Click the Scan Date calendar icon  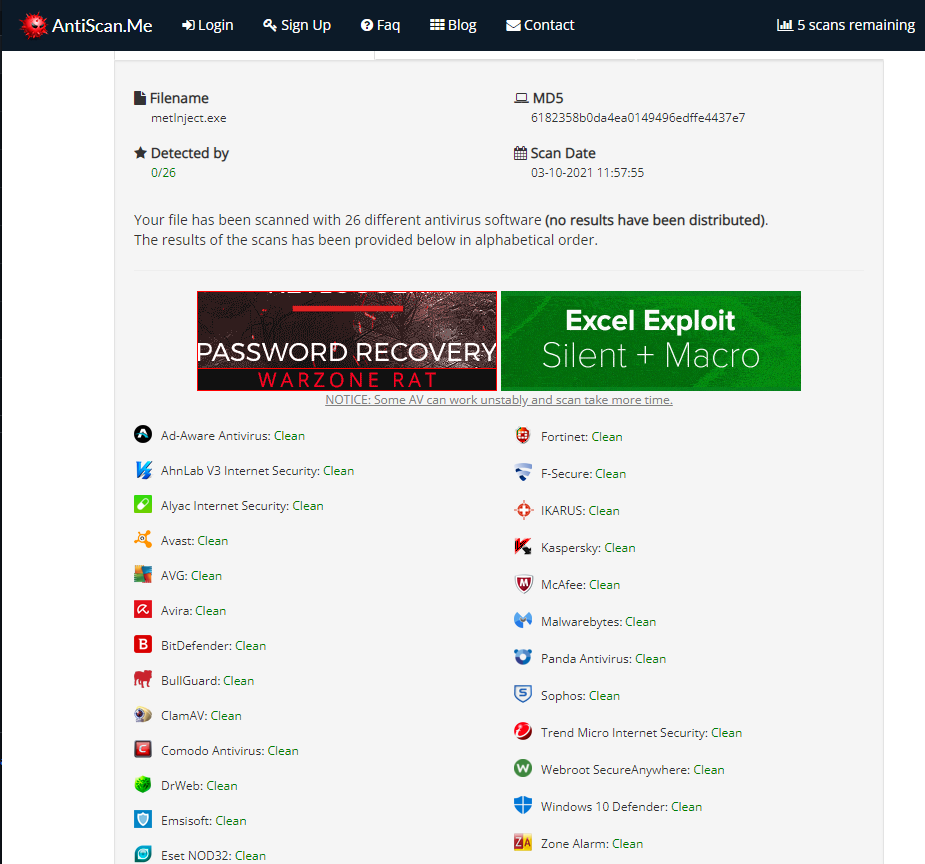pos(520,153)
